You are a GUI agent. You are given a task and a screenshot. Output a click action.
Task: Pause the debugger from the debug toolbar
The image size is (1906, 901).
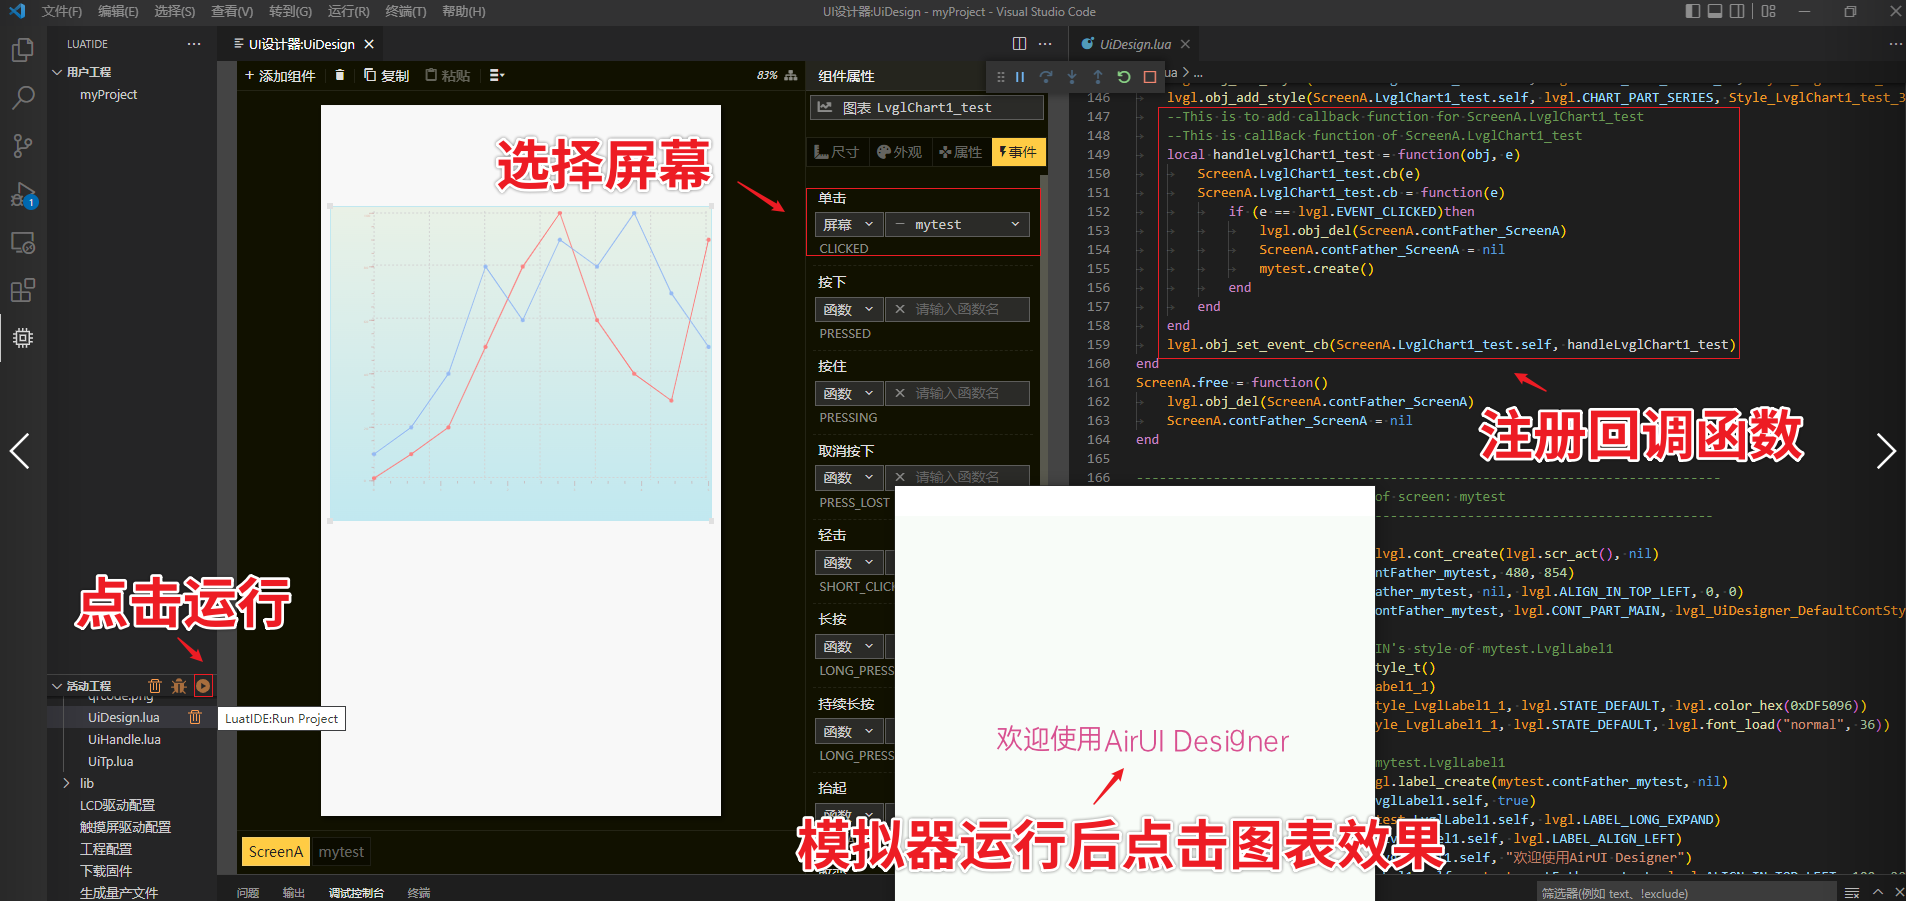click(1020, 77)
